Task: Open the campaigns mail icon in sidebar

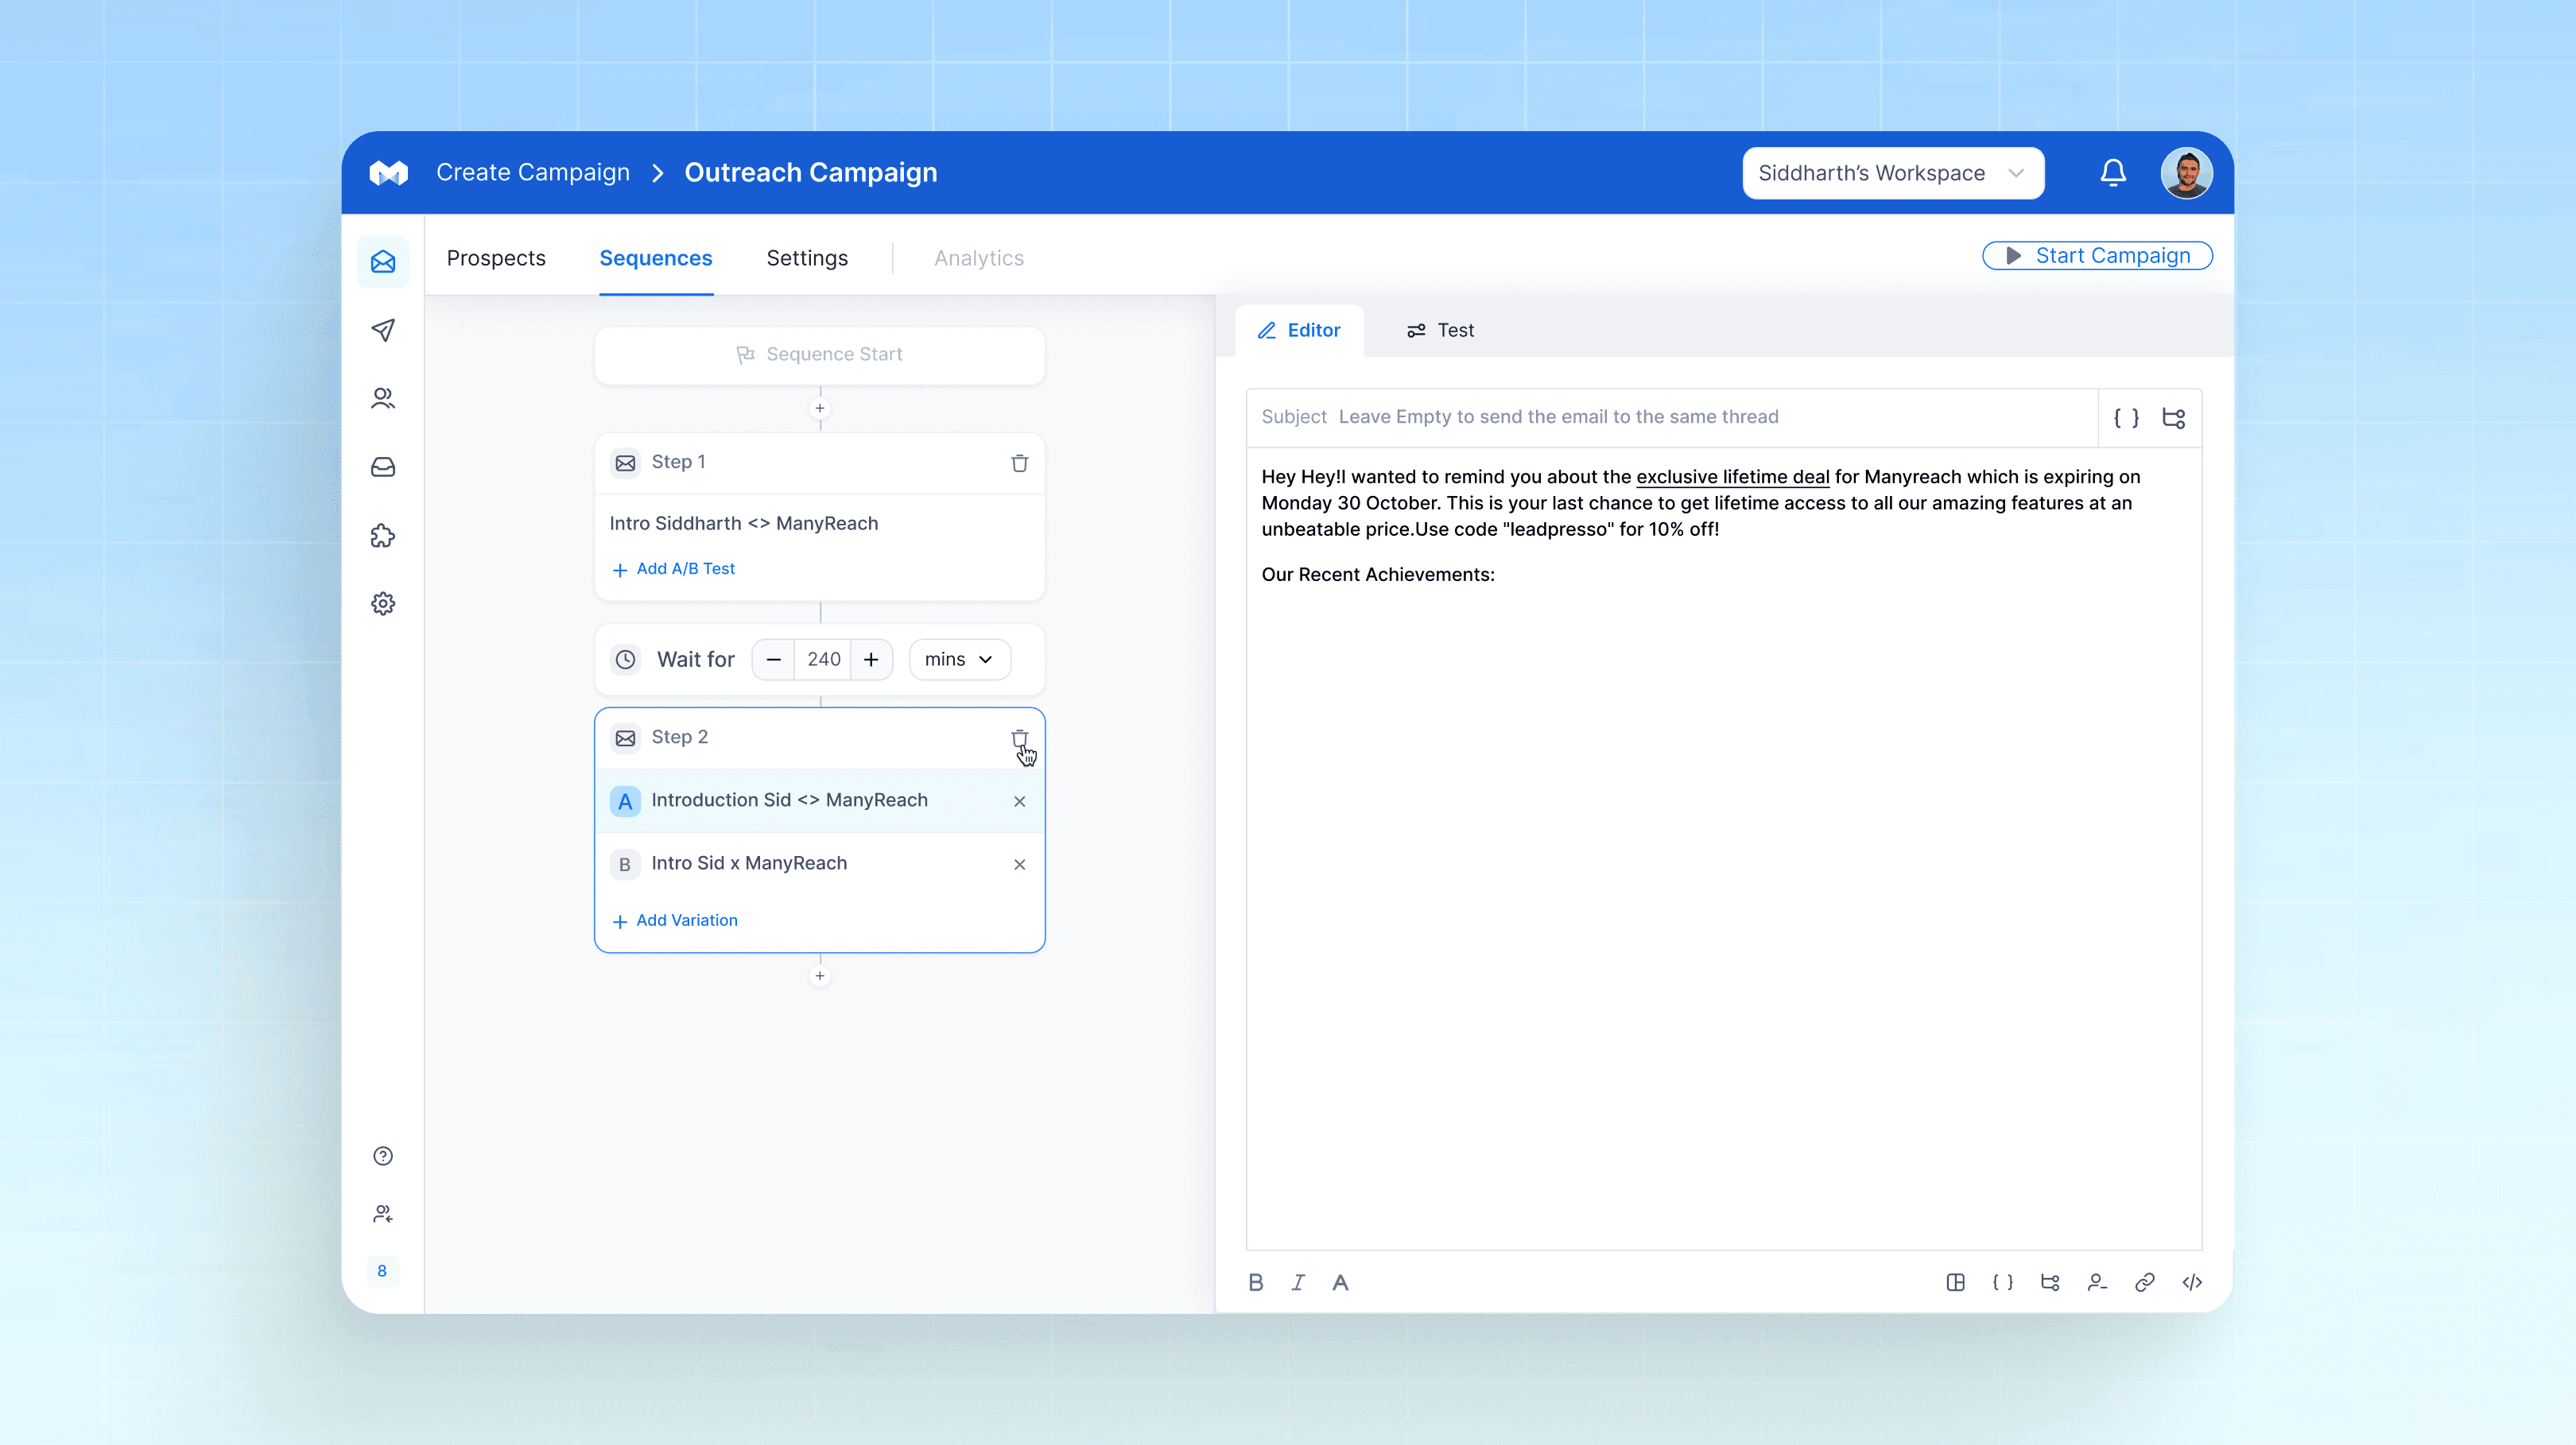Action: coord(383,262)
